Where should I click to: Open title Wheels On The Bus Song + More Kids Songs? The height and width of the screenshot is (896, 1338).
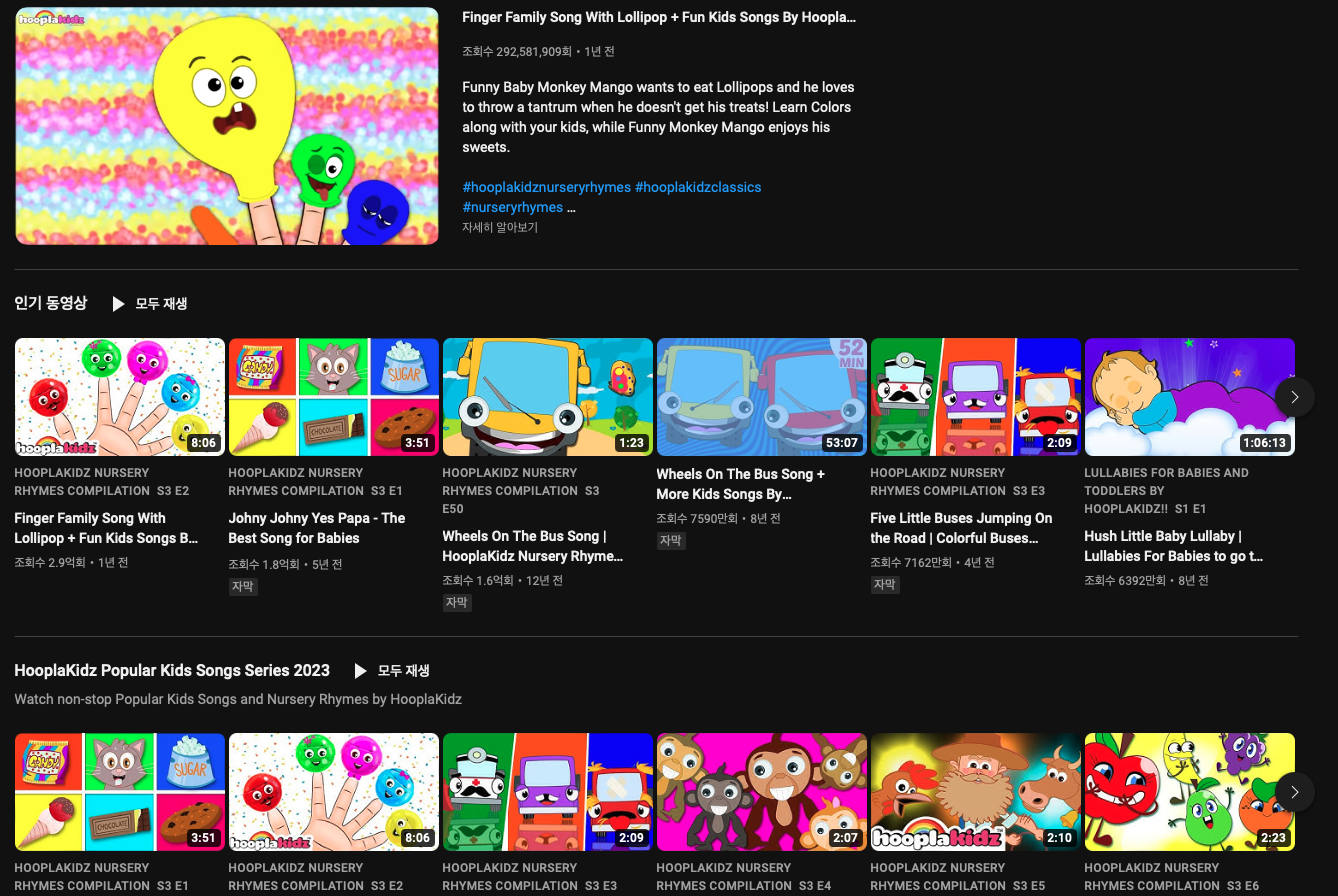click(741, 484)
